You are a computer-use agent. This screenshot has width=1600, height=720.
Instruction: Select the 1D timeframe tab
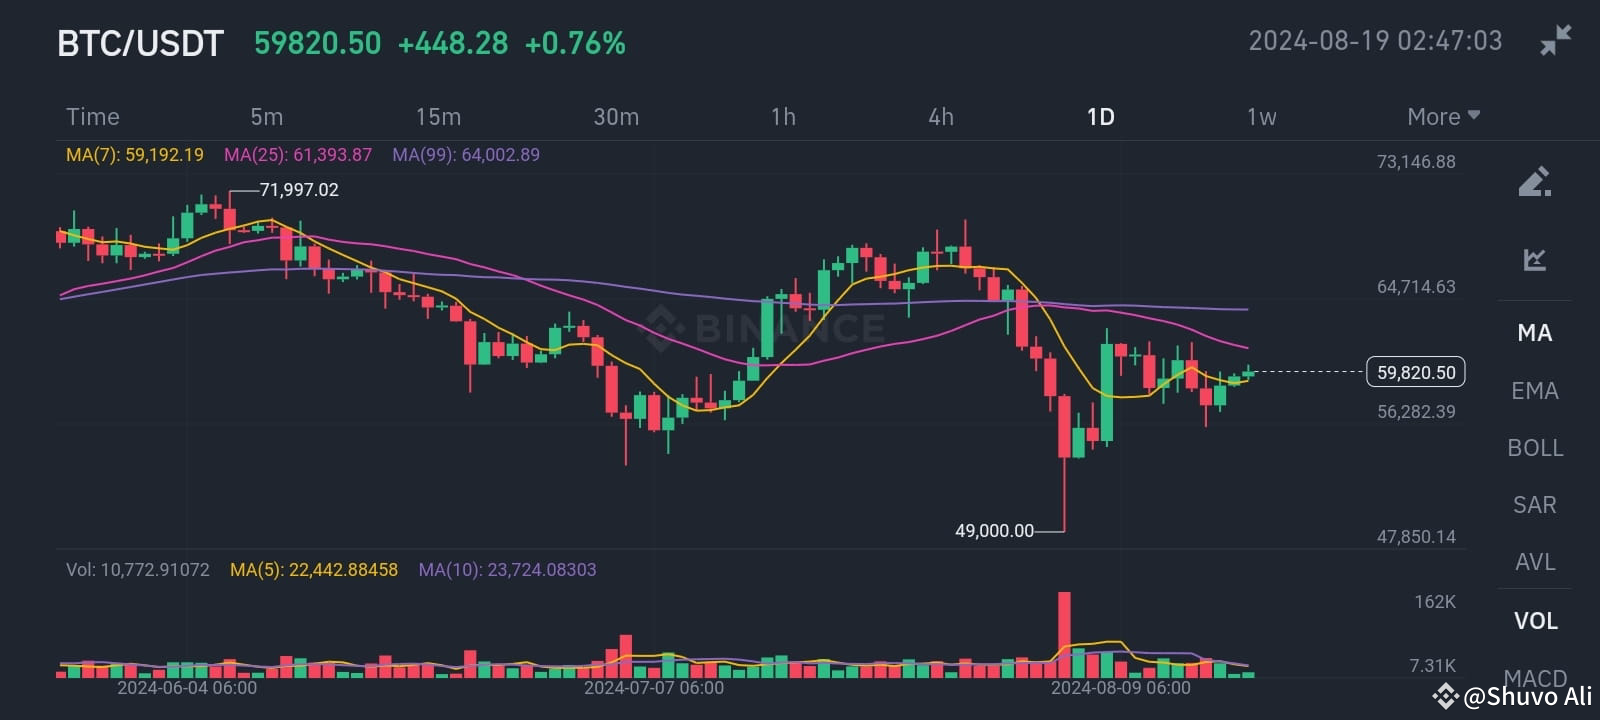(1099, 116)
